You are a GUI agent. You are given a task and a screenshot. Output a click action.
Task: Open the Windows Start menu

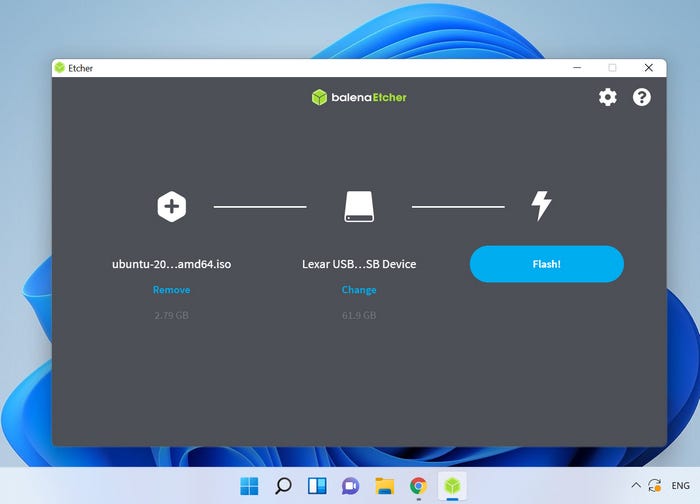point(249,486)
